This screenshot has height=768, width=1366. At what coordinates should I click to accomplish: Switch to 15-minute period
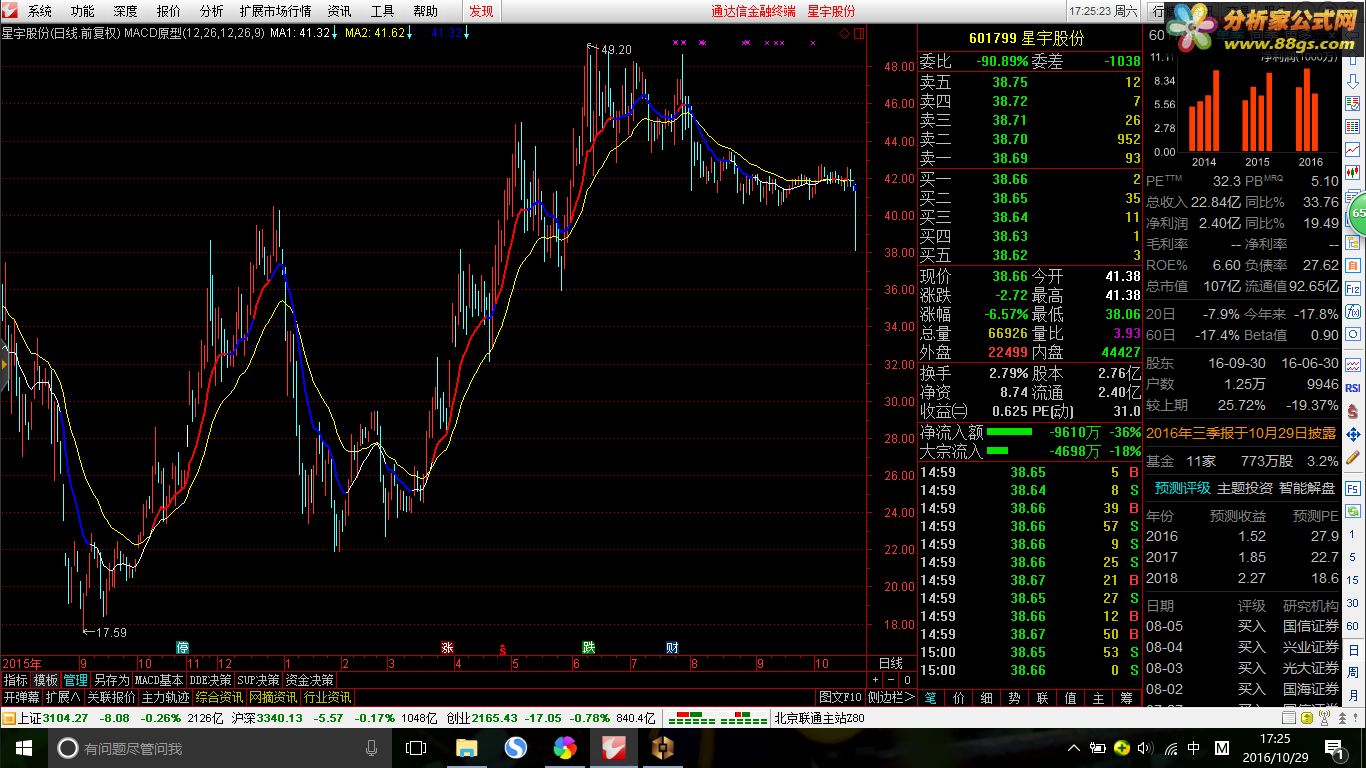pos(1353,579)
